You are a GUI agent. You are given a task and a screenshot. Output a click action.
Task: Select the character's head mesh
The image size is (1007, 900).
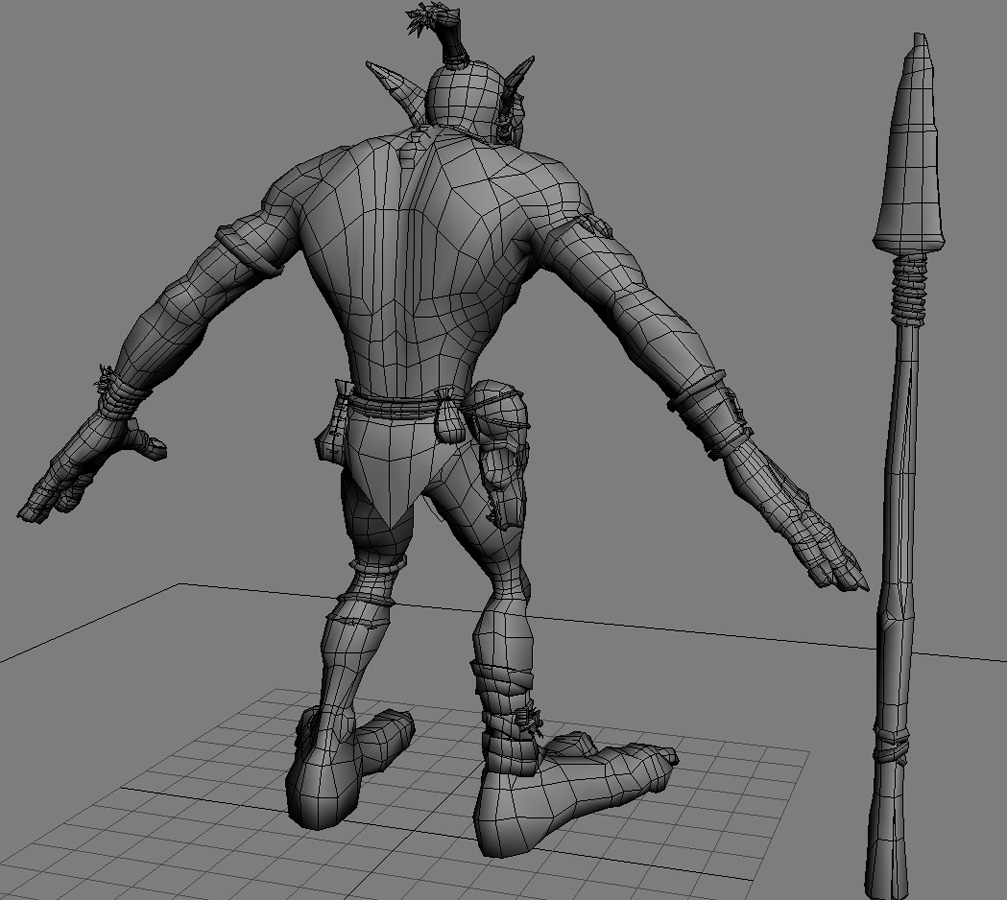point(464,95)
